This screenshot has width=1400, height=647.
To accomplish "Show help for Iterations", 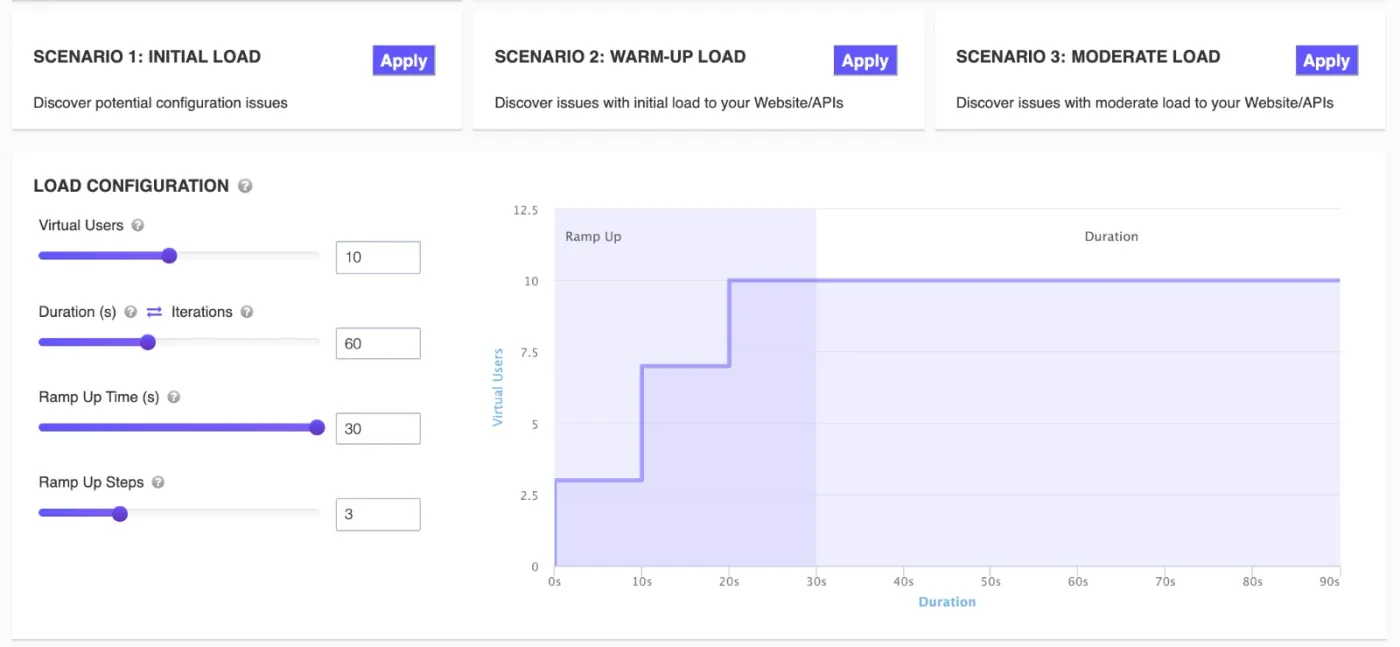I will point(247,312).
